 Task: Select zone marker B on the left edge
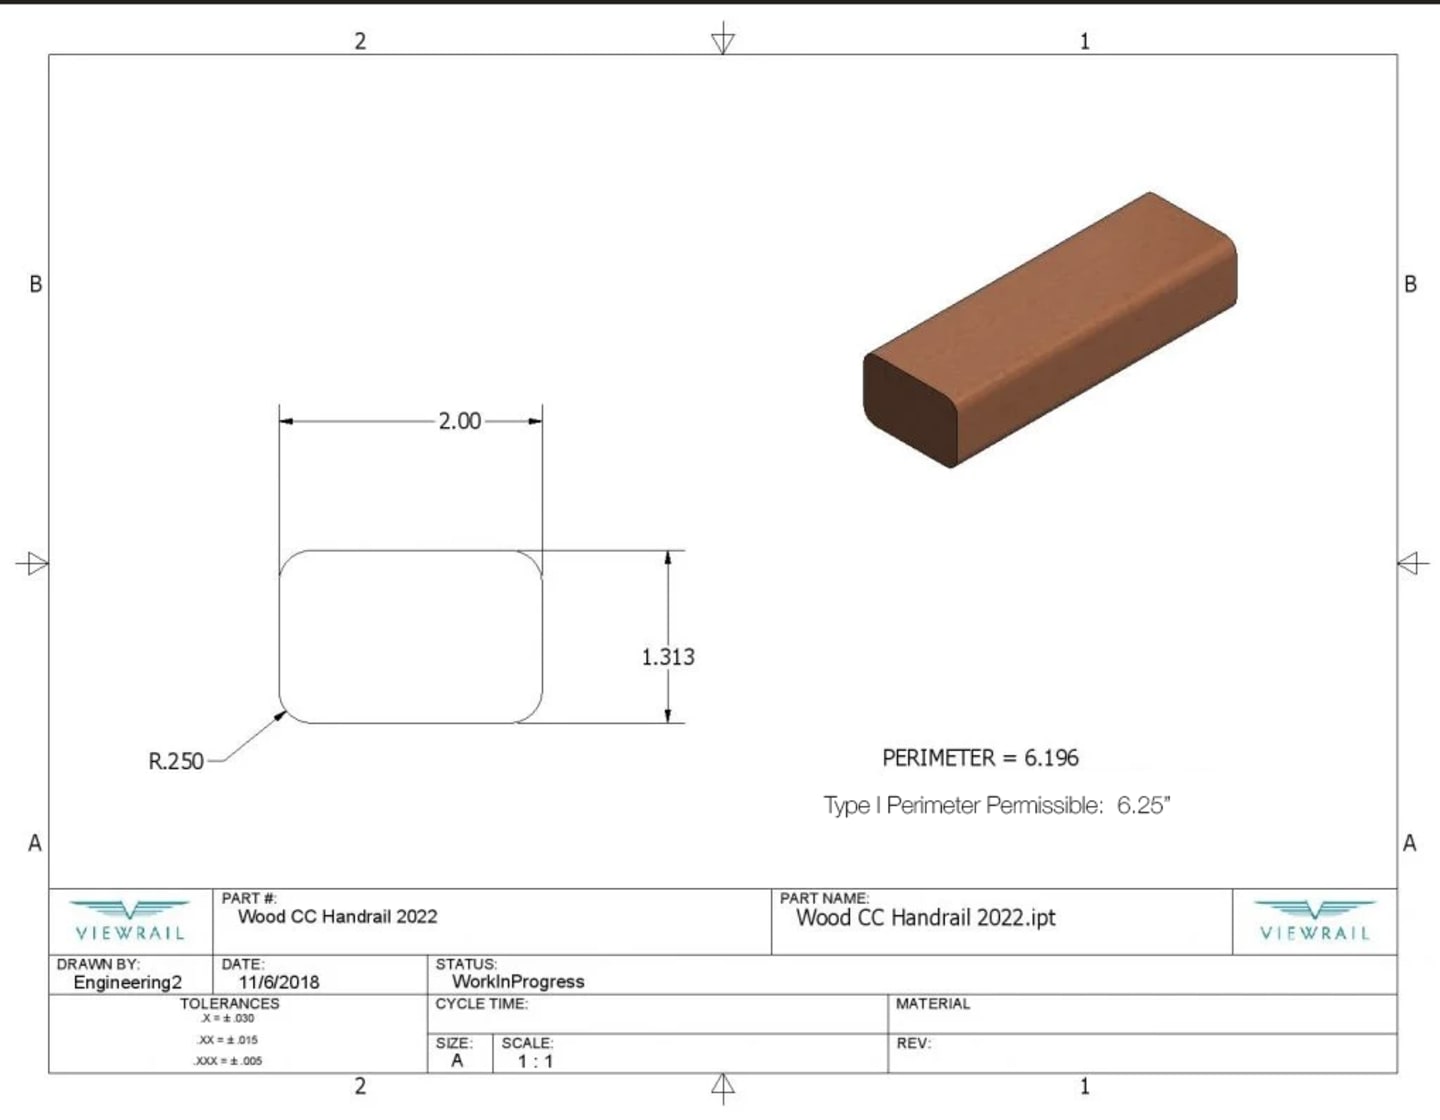[x=35, y=284]
